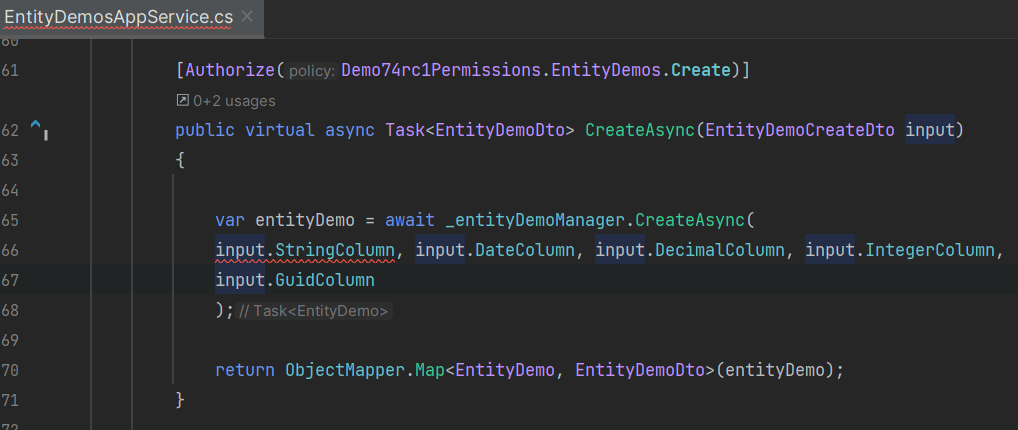1018x430 pixels.
Task: Click line number 65 in the gutter
Action: 11,220
